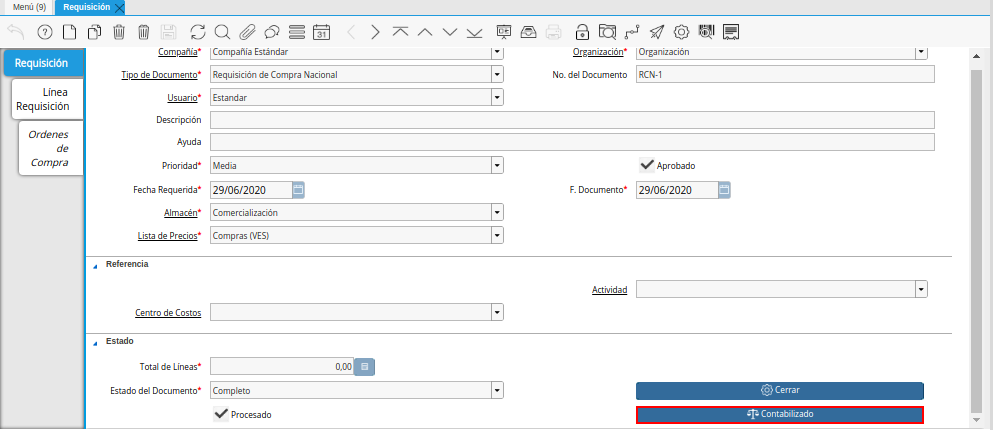Open the chat bubbles icon
Viewport: 993px width, 430px height.
click(x=271, y=32)
